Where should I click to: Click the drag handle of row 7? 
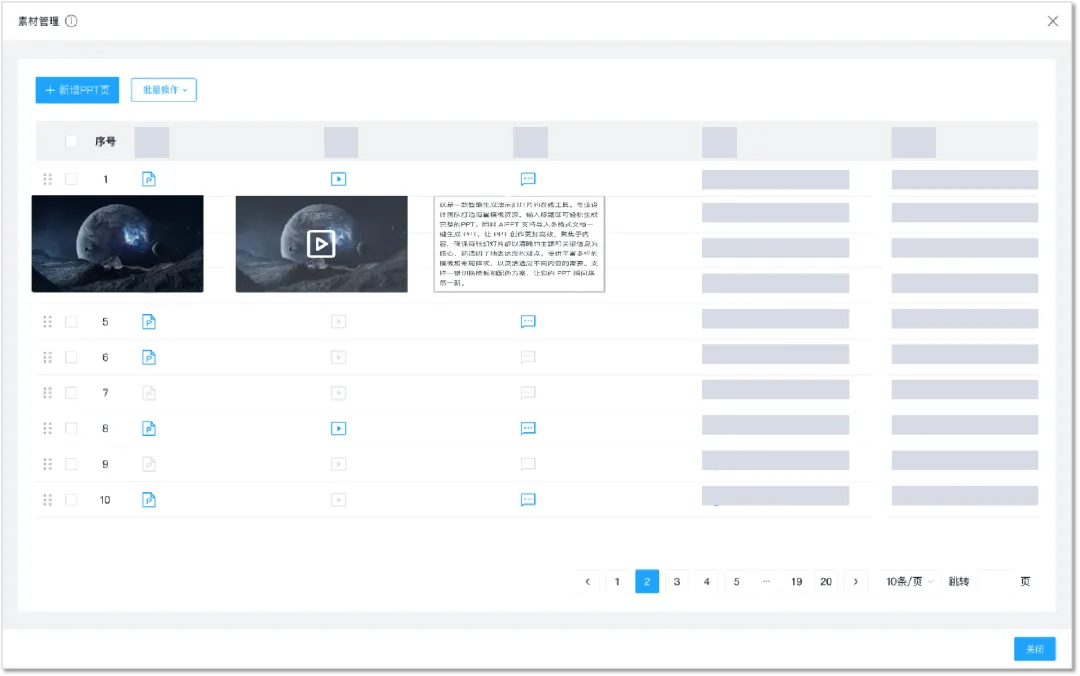(48, 393)
